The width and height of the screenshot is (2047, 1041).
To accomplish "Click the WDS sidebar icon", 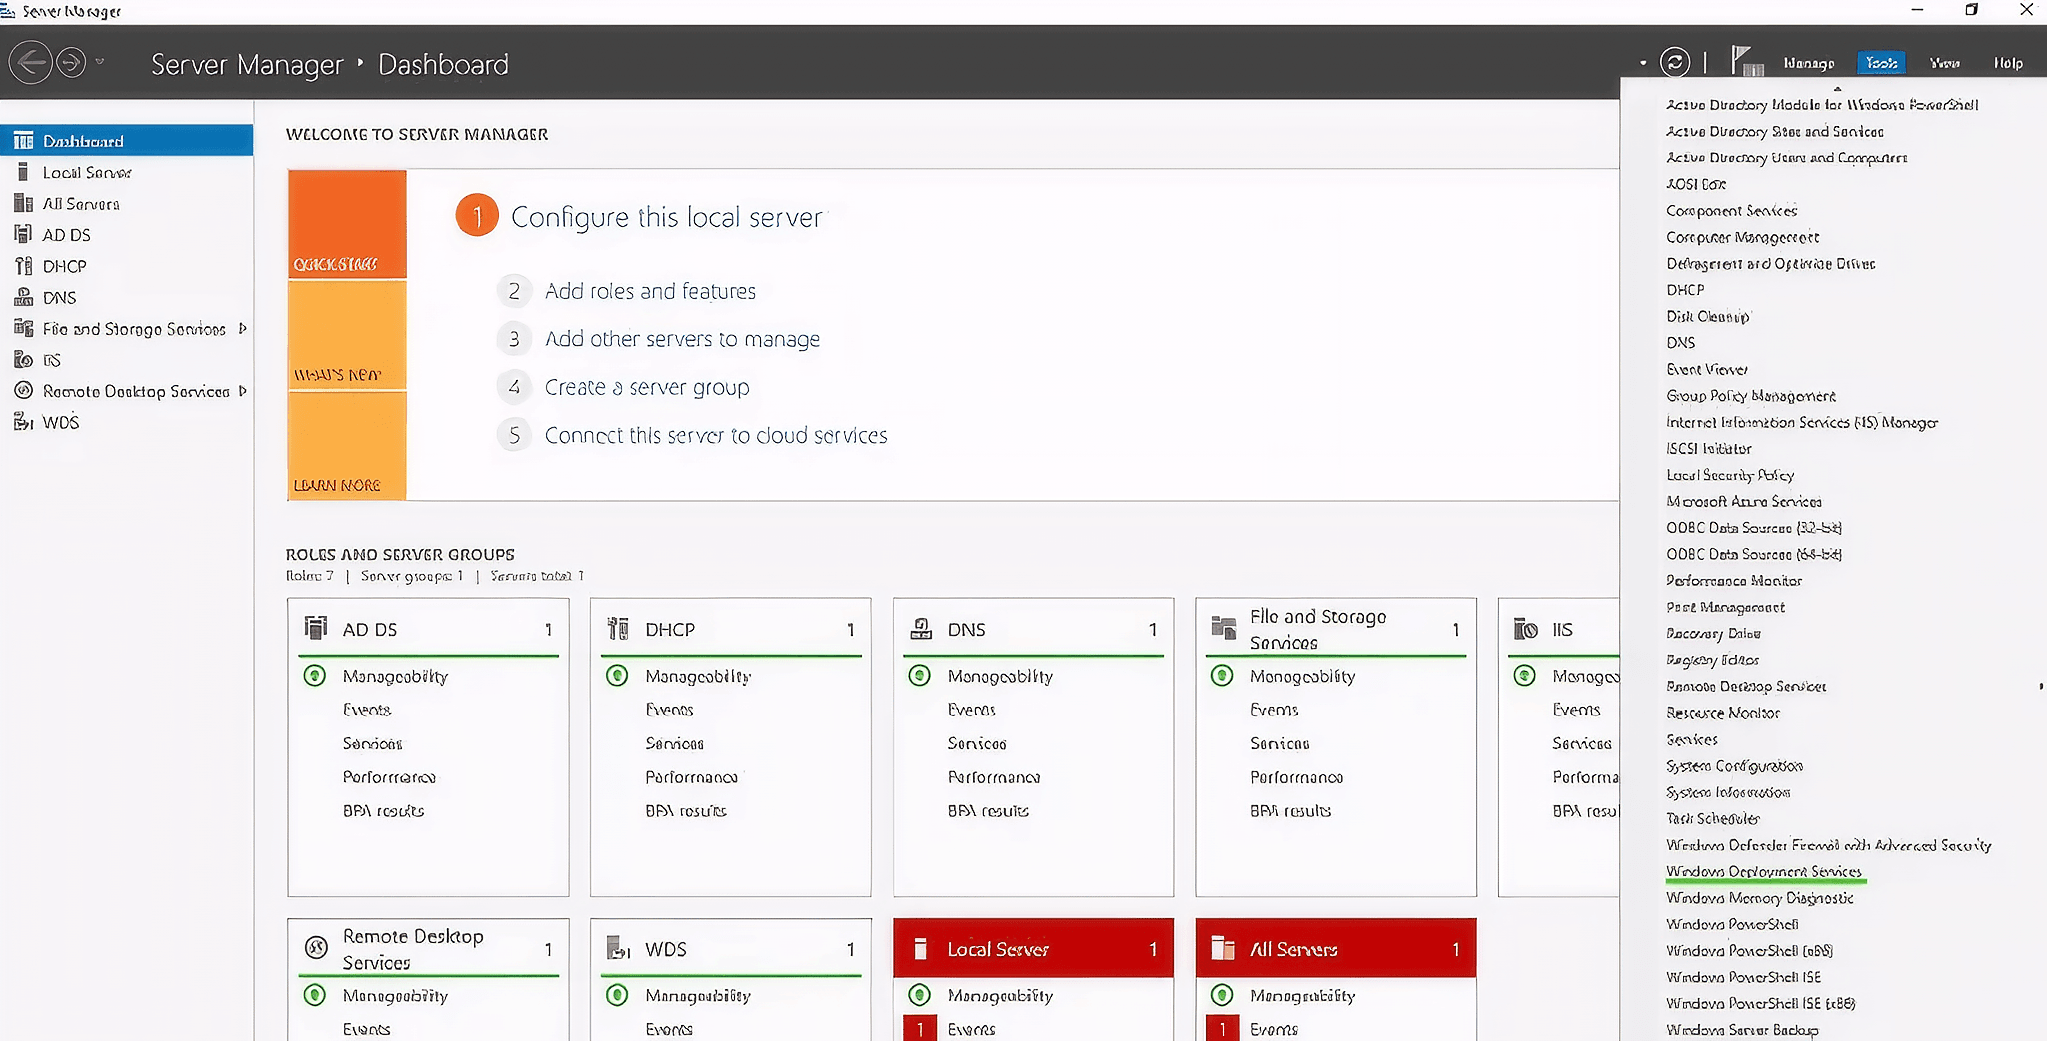I will (23, 422).
